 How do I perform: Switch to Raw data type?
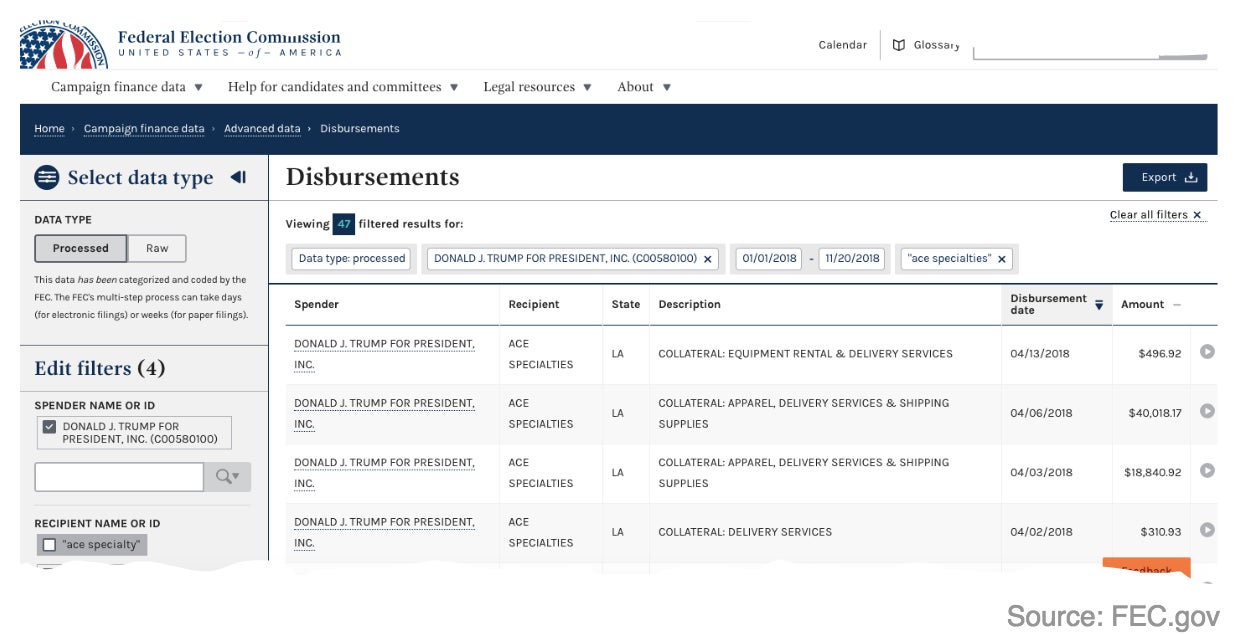pos(157,248)
